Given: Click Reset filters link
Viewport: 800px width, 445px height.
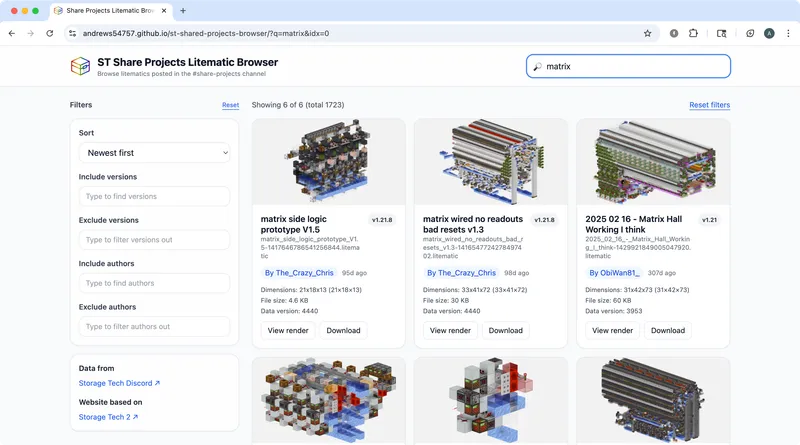Looking at the screenshot, I should pyautogui.click(x=709, y=105).
